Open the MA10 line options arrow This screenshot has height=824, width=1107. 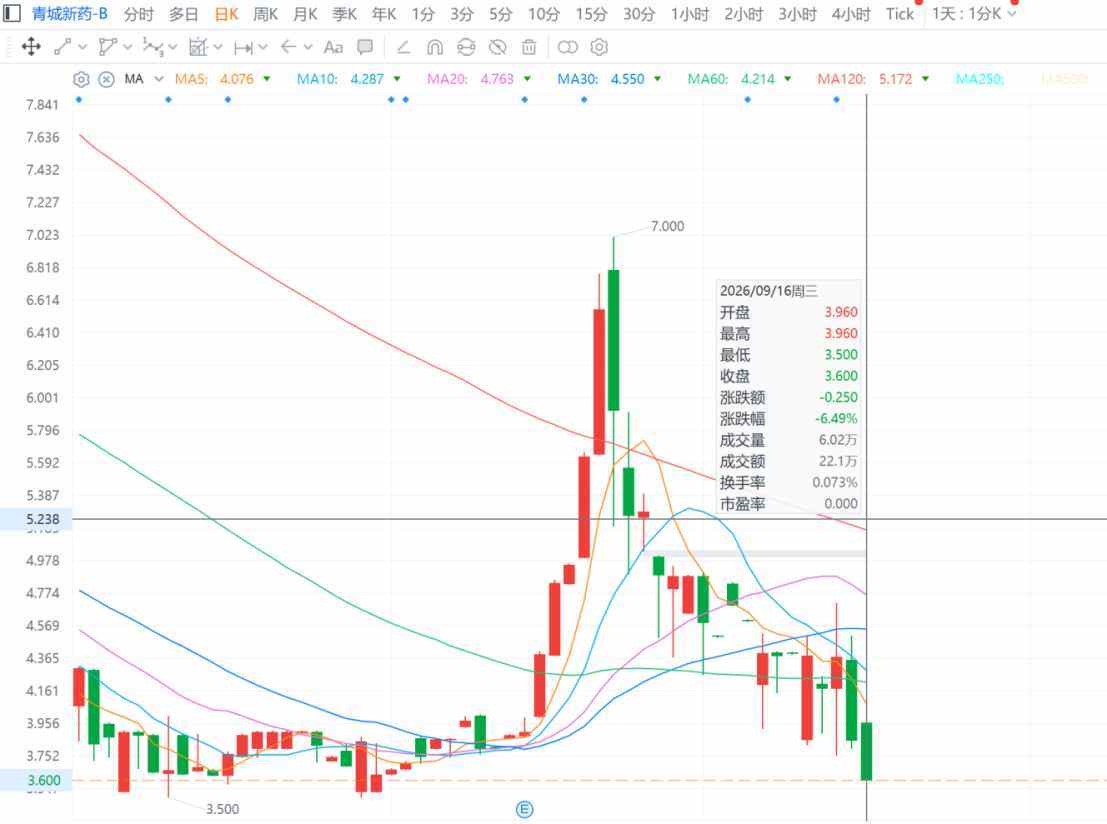coord(397,79)
